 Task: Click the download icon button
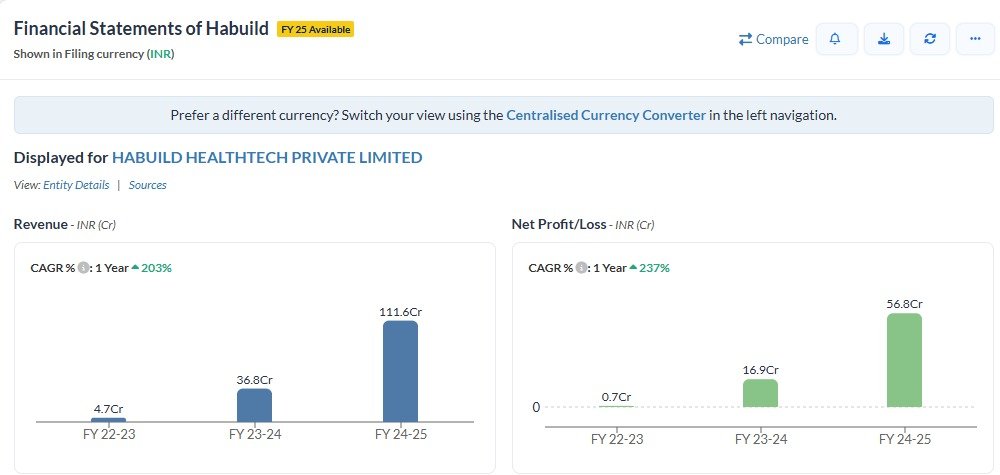click(883, 40)
